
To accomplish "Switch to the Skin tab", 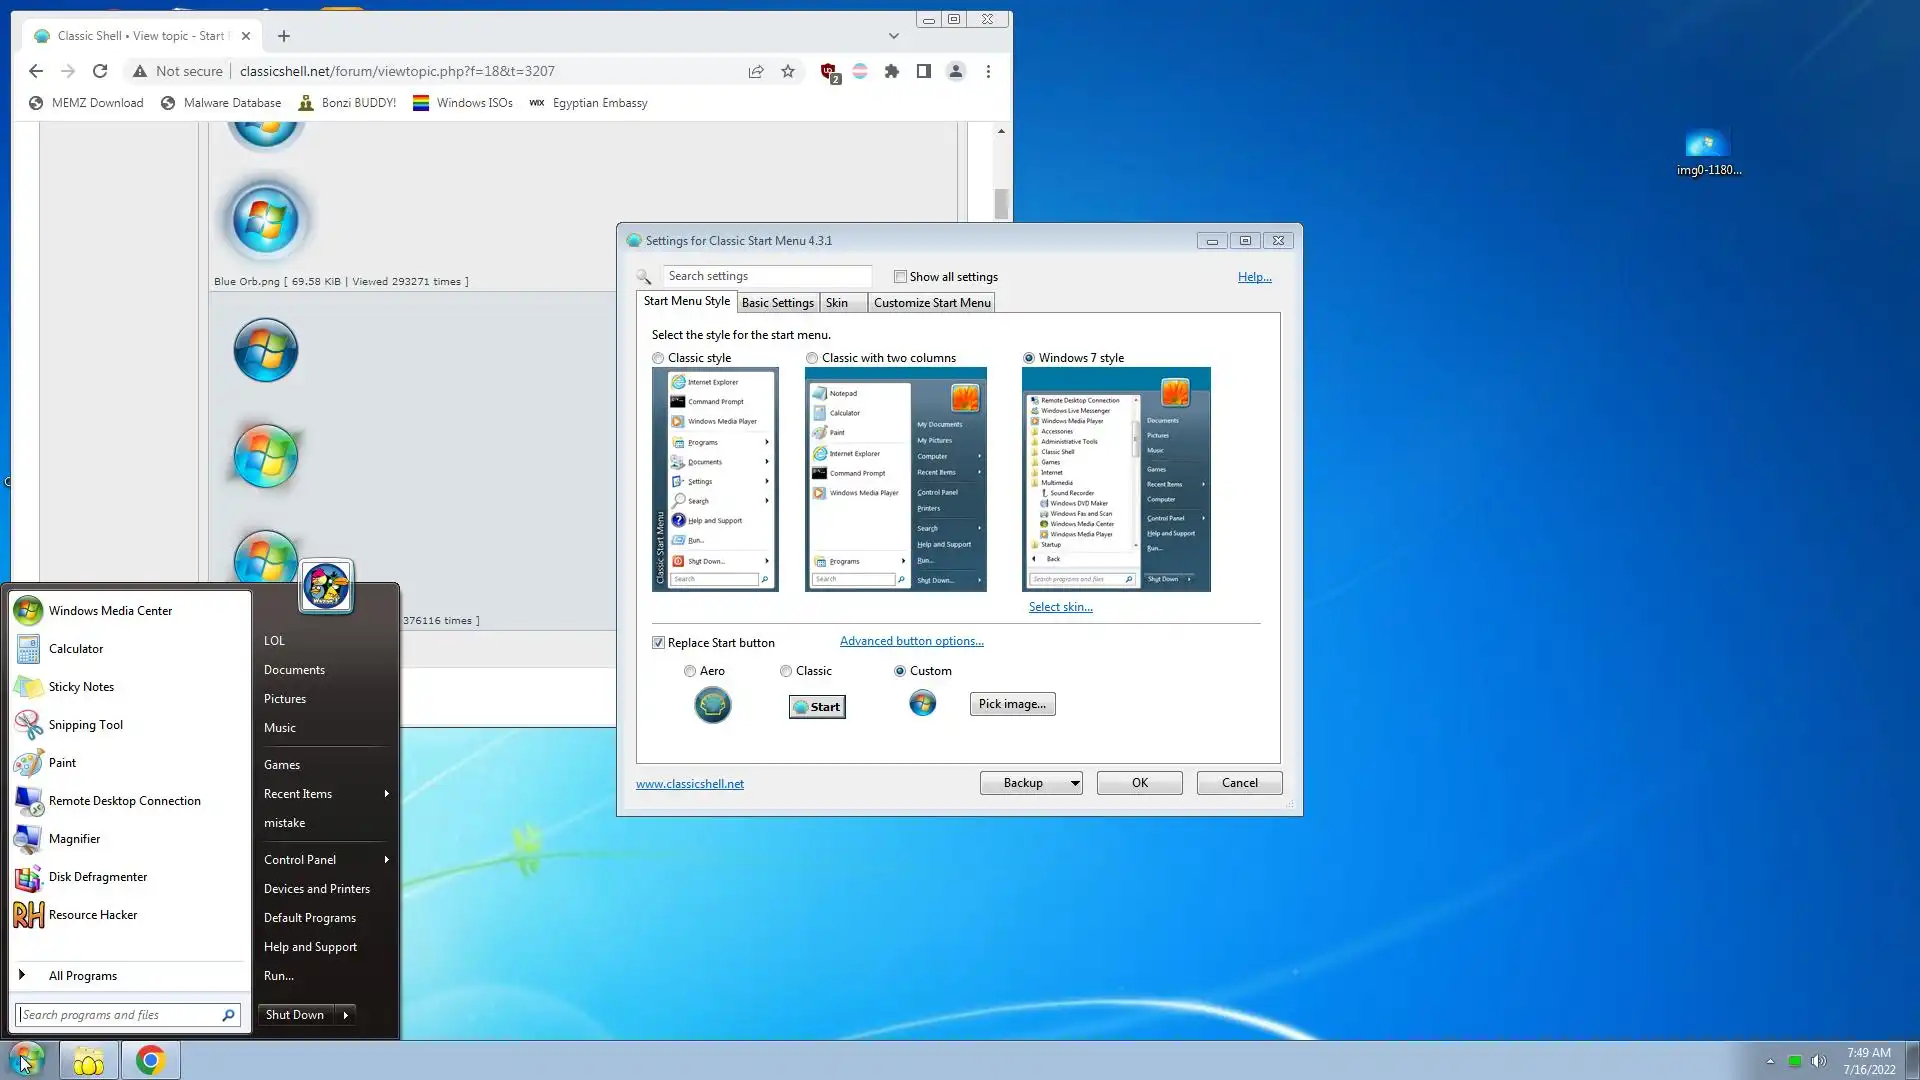I will coord(837,303).
